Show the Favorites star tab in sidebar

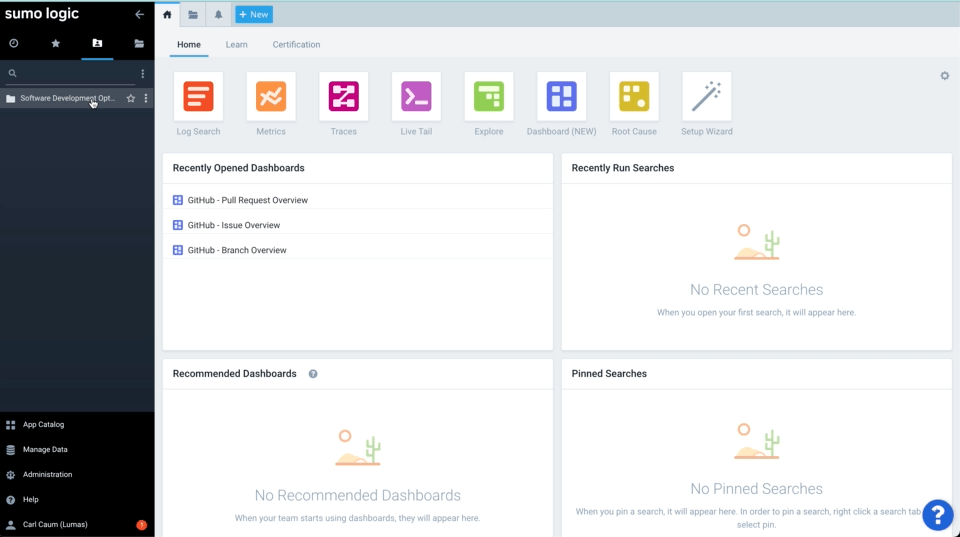click(56, 43)
